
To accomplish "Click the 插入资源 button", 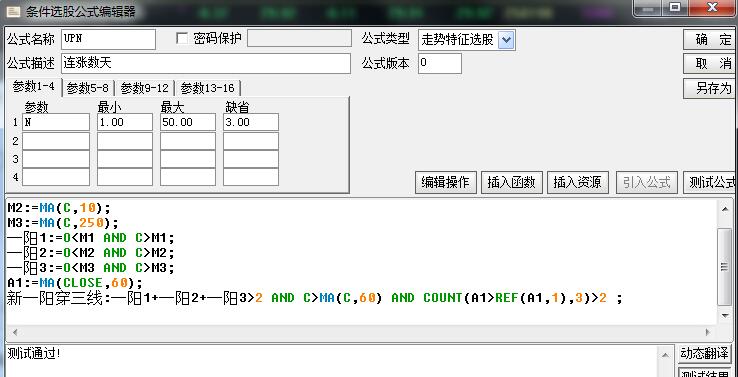I will pos(578,183).
